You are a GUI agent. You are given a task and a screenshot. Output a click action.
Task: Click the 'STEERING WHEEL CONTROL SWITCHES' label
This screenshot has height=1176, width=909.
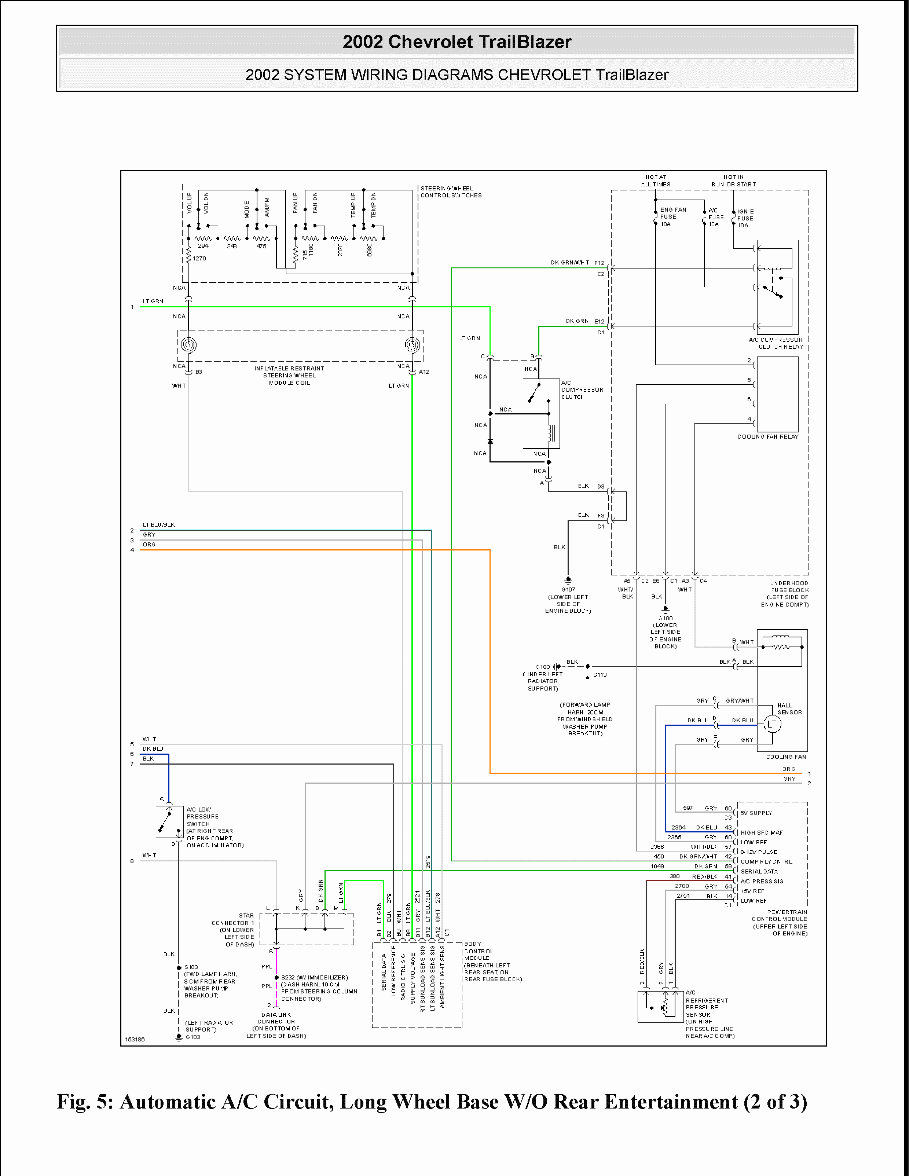coord(451,192)
